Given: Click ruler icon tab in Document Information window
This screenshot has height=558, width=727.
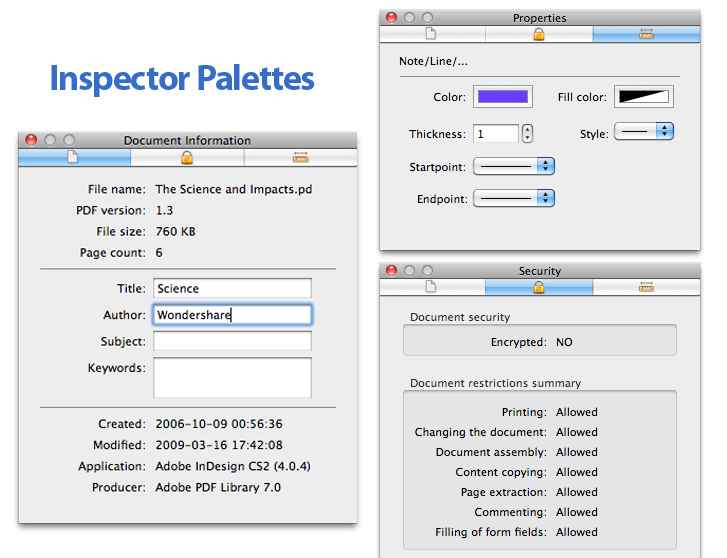Looking at the screenshot, I should [x=300, y=157].
